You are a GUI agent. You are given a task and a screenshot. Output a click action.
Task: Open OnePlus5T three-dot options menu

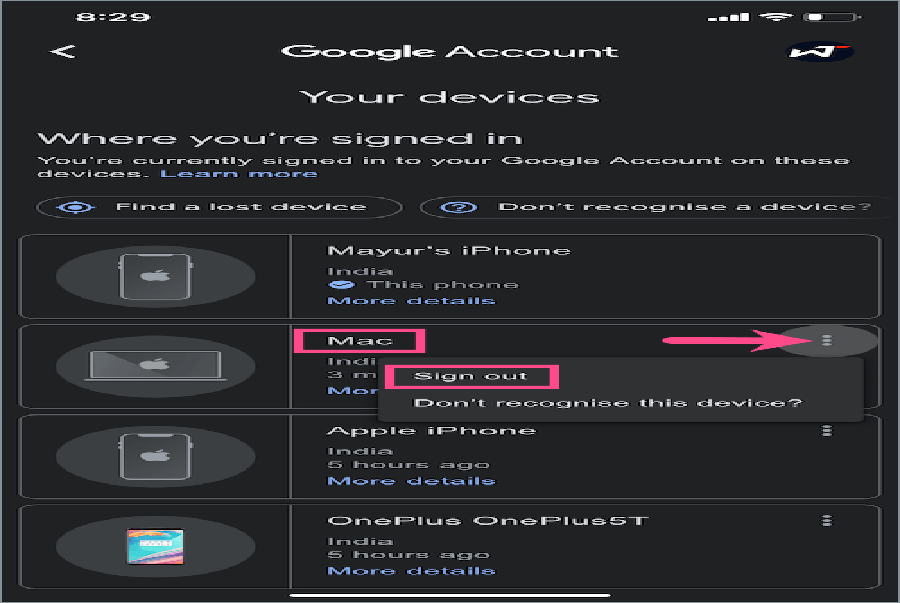[x=827, y=520]
